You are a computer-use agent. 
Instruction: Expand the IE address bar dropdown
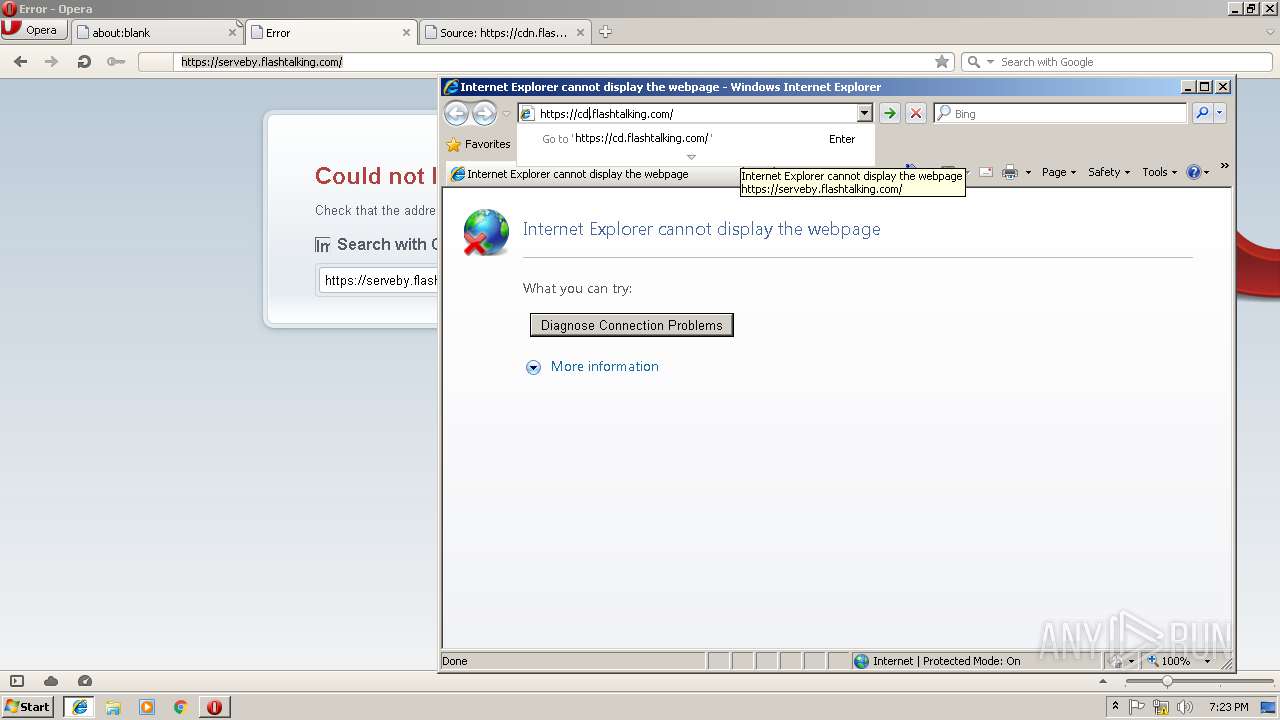tap(865, 114)
